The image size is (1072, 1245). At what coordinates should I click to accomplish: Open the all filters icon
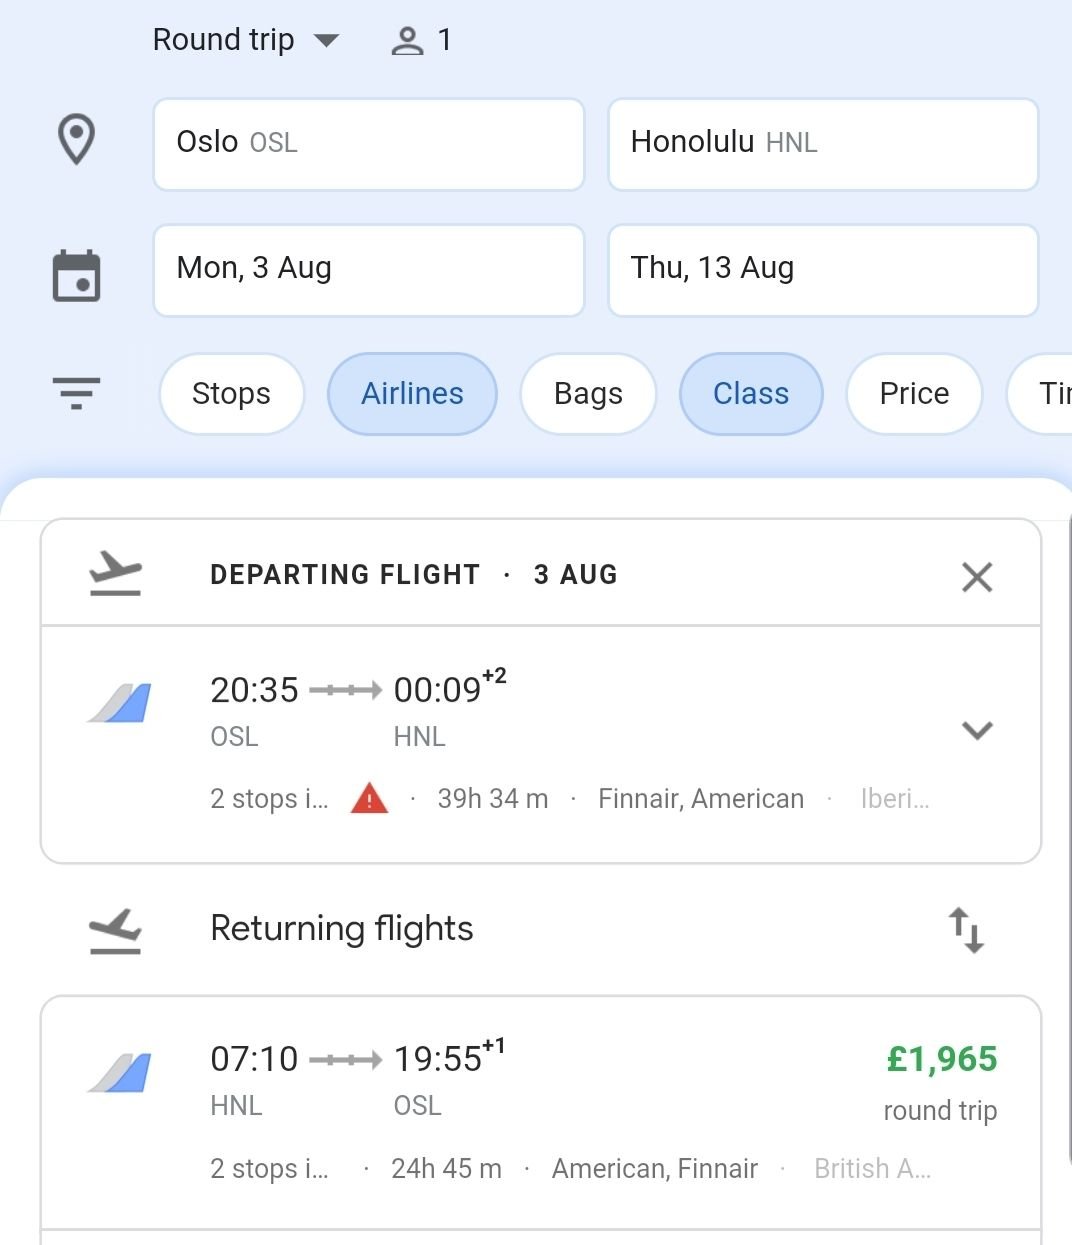pyautogui.click(x=77, y=393)
